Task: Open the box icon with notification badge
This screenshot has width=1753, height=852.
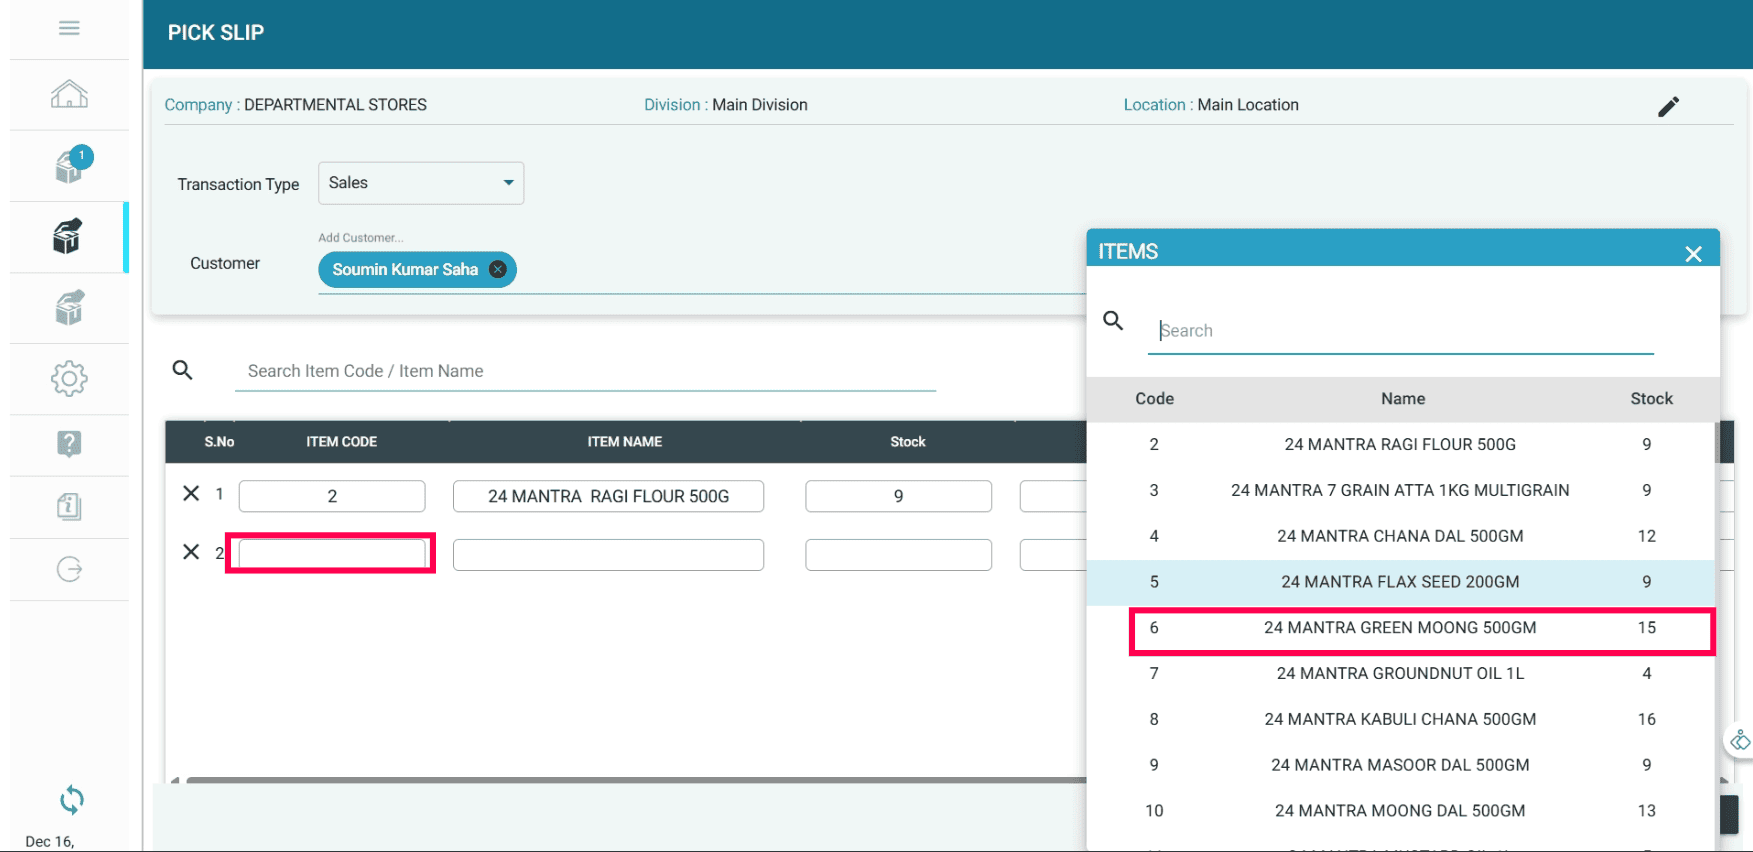Action: (x=69, y=165)
